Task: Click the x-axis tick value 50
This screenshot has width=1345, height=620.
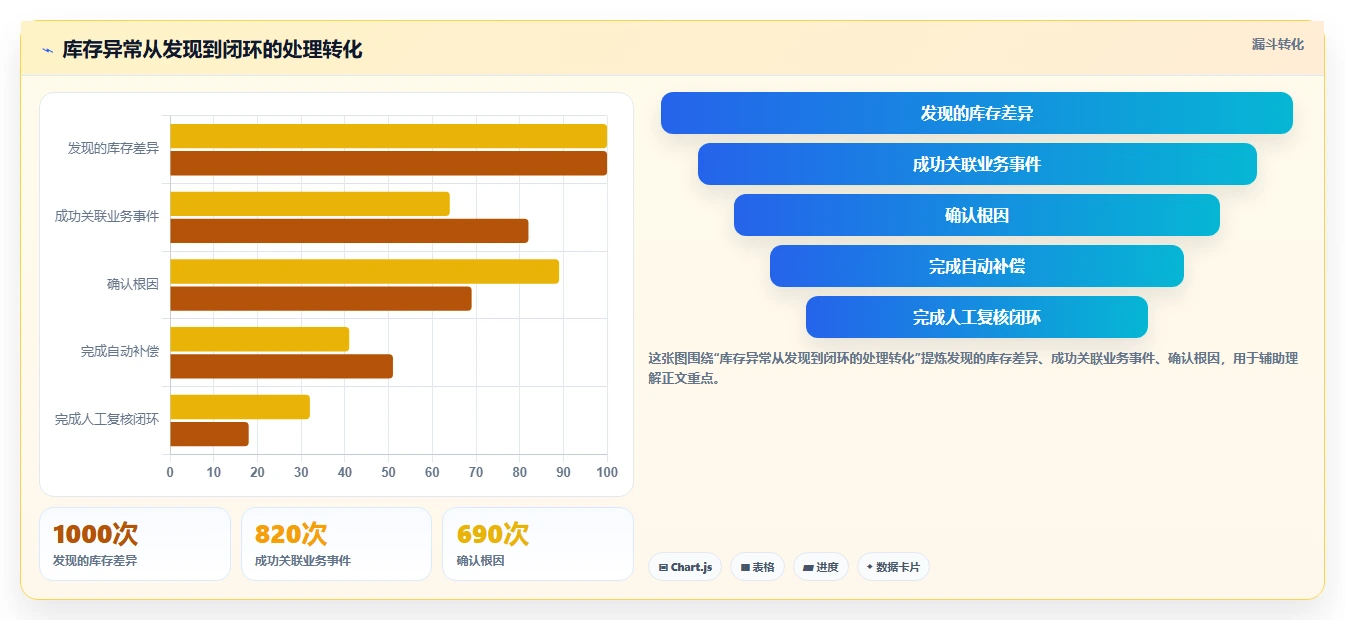Action: click(388, 472)
